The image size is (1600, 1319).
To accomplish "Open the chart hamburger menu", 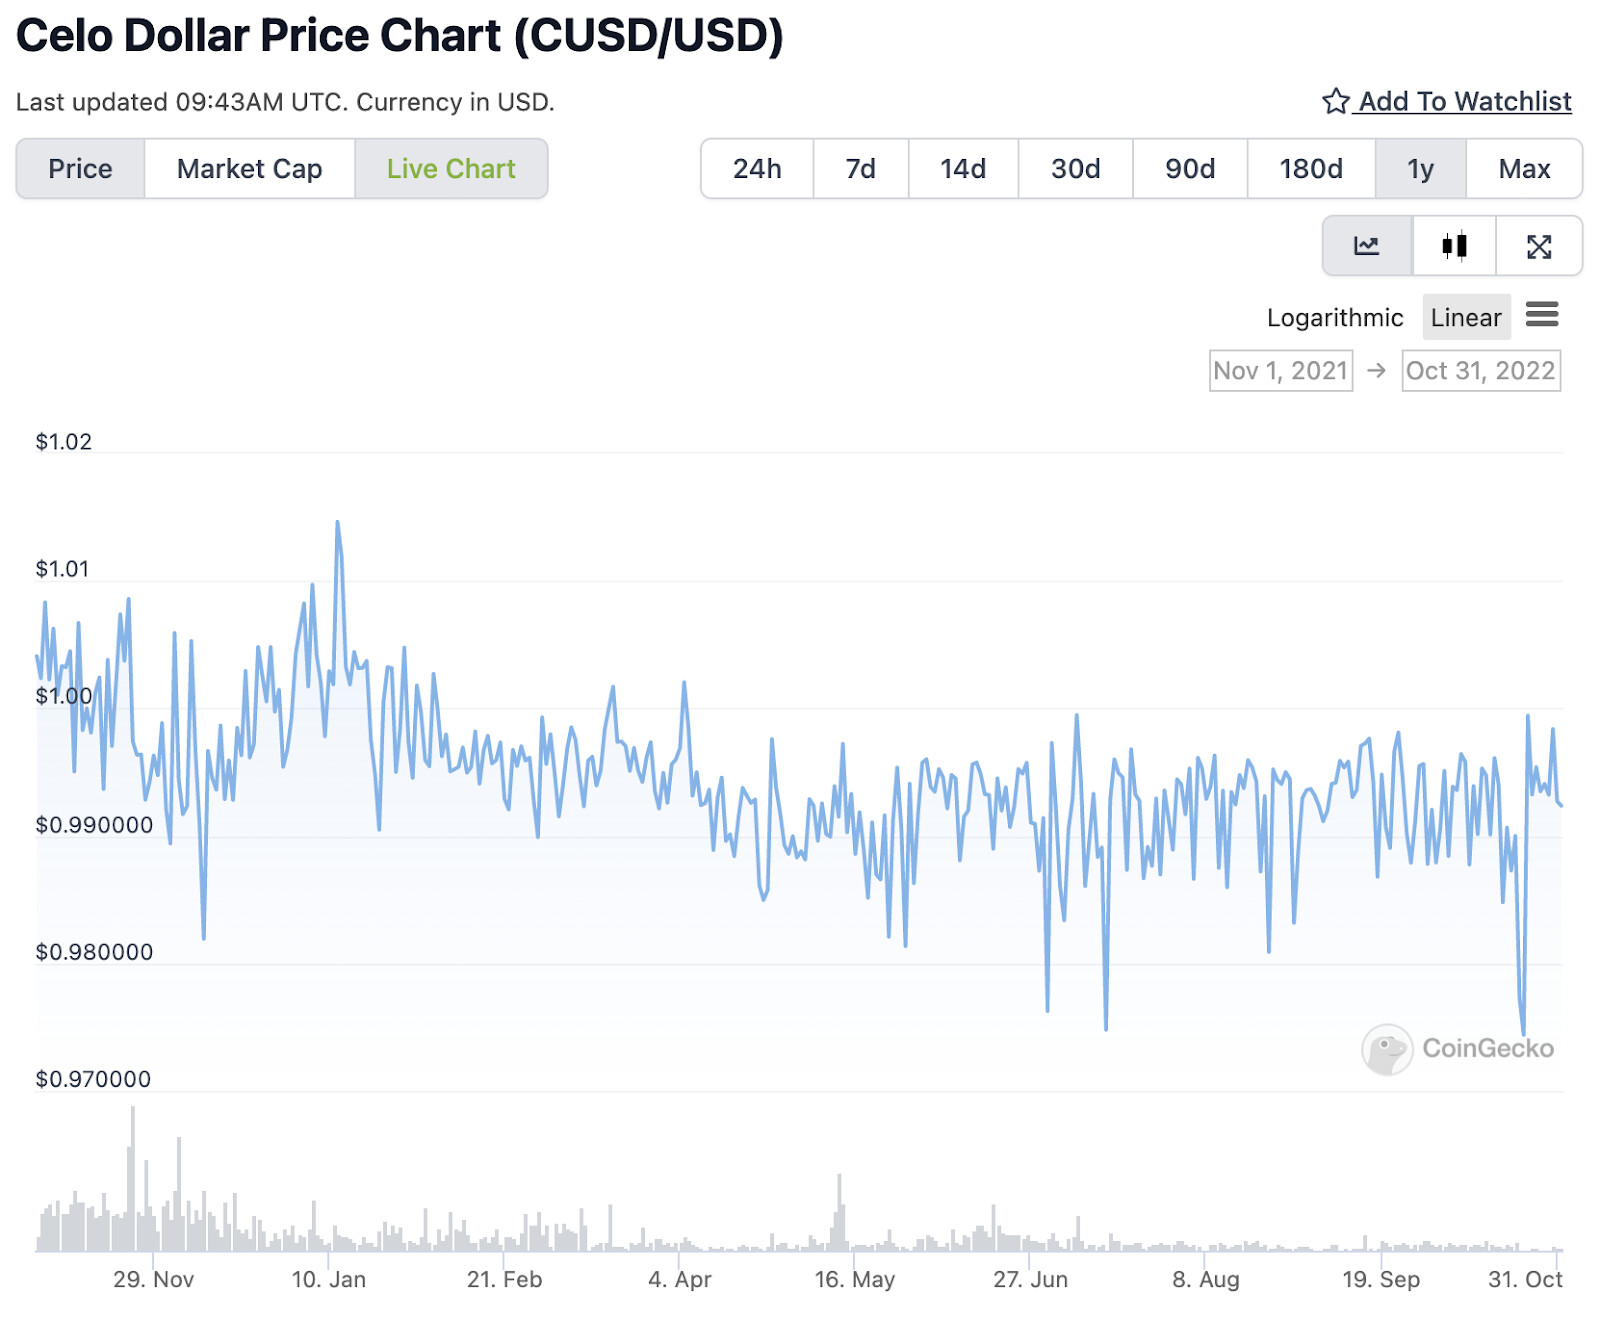I will pyautogui.click(x=1542, y=315).
